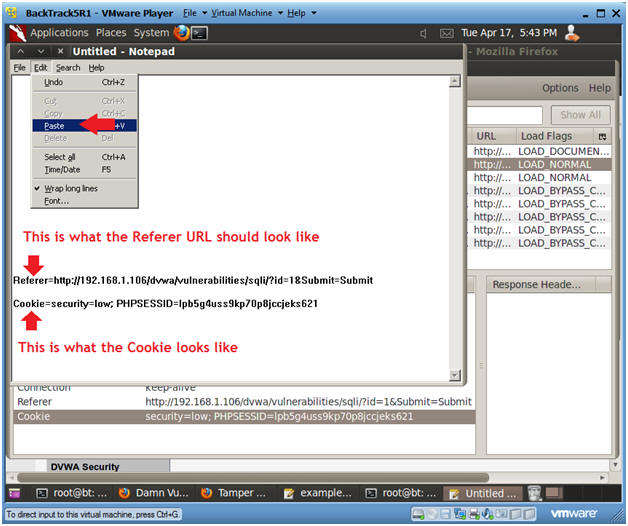Select Referer header row in Tamper Data
The height and width of the screenshot is (526, 628).
click(244, 402)
